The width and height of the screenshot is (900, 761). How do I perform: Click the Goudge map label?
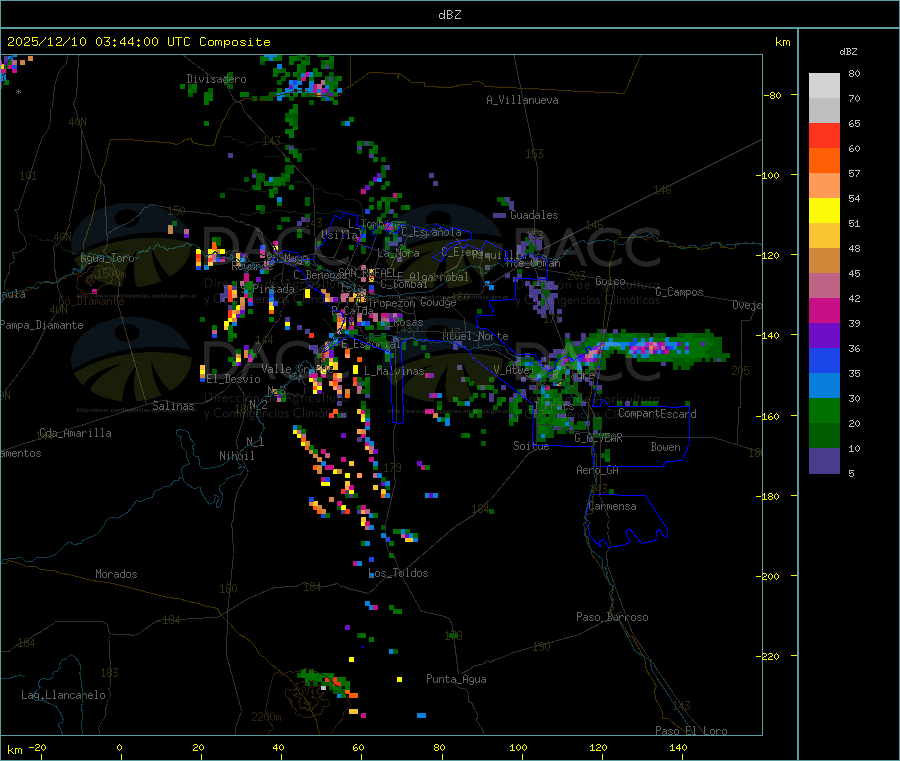pyautogui.click(x=438, y=302)
